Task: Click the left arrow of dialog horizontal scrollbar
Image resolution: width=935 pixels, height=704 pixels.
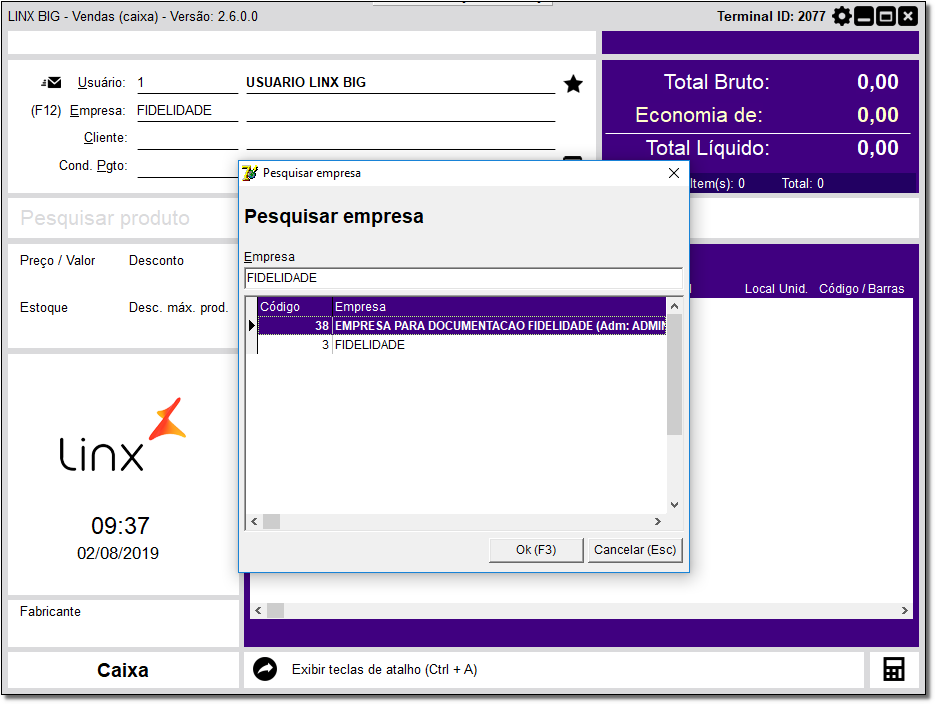Action: click(254, 522)
